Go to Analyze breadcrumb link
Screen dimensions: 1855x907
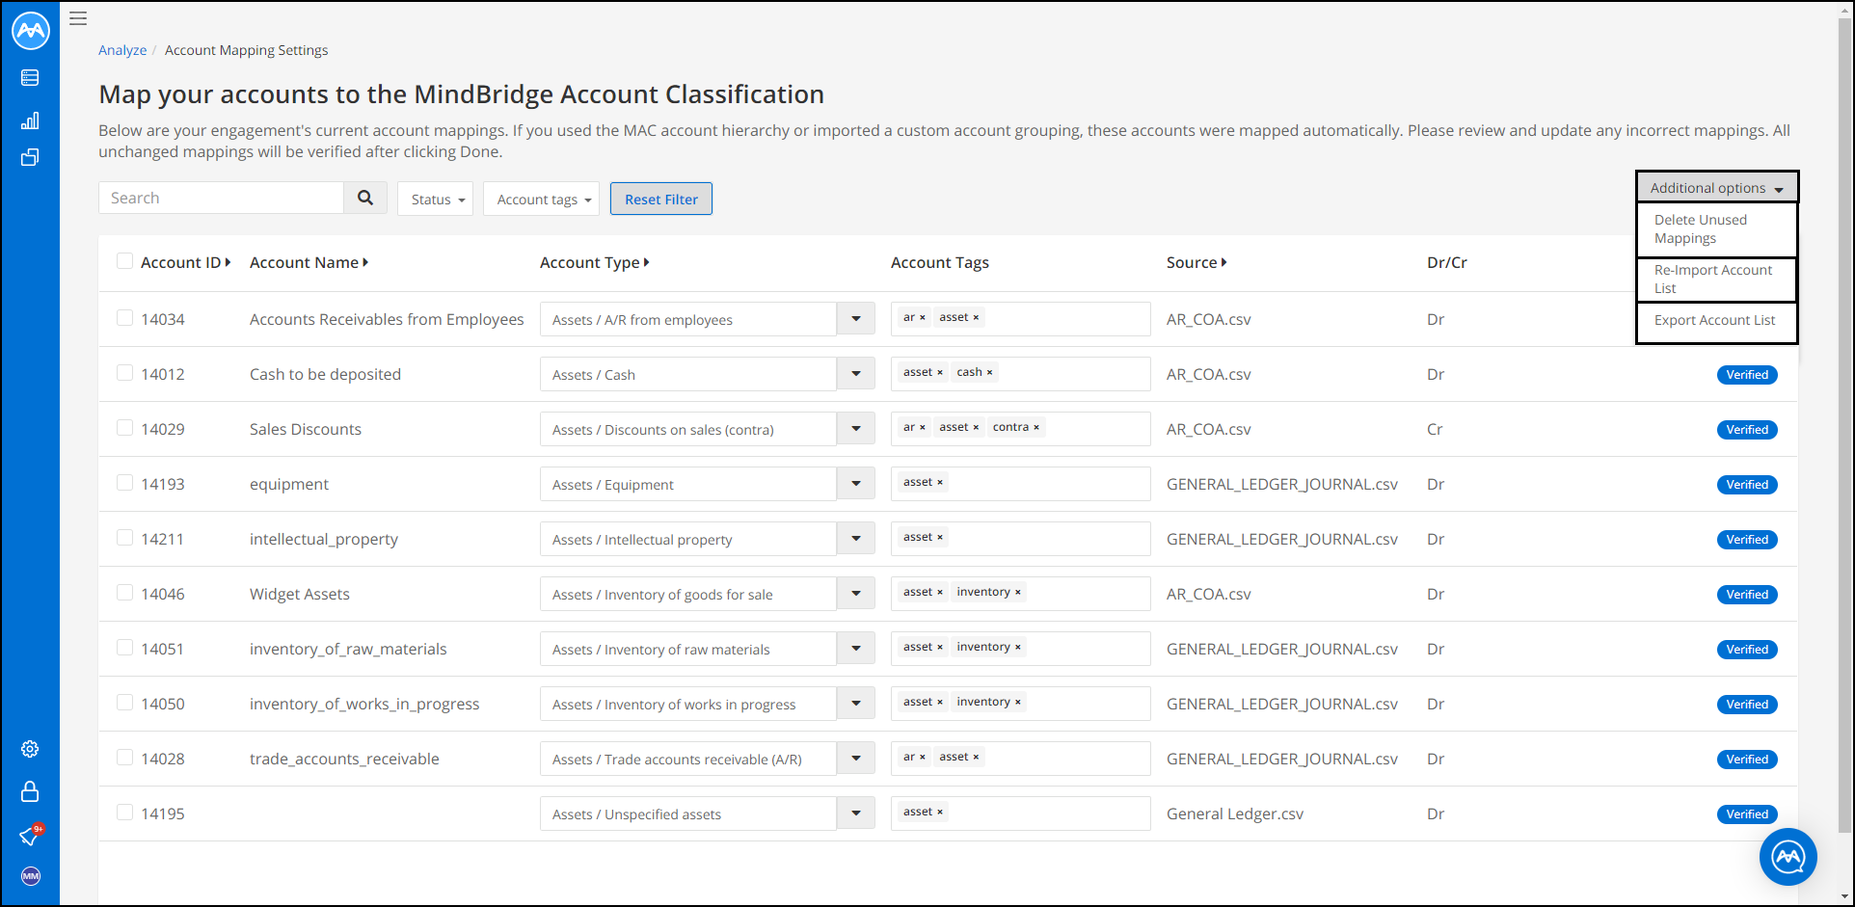pos(122,50)
